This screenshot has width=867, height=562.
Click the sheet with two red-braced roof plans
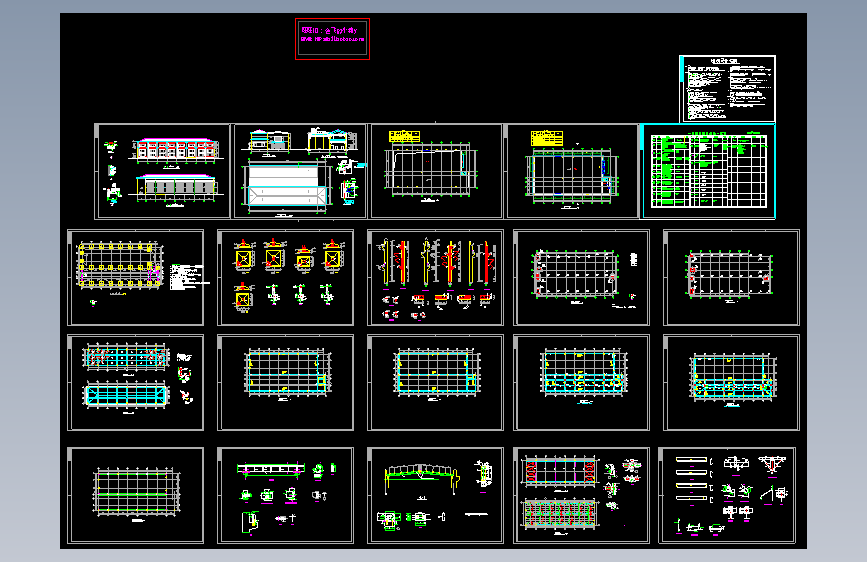581,495
